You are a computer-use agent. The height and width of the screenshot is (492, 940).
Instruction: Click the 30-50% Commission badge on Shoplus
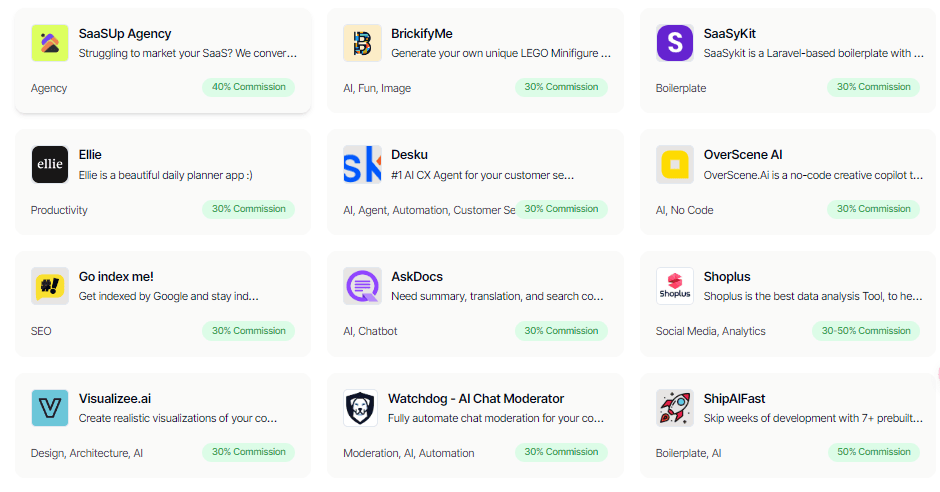click(x=866, y=331)
